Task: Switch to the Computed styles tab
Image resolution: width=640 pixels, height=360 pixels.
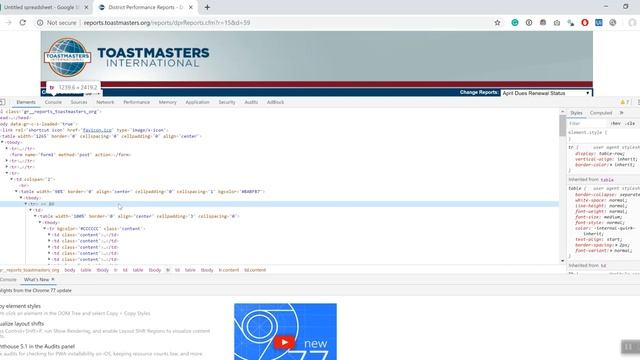Action: click(601, 113)
